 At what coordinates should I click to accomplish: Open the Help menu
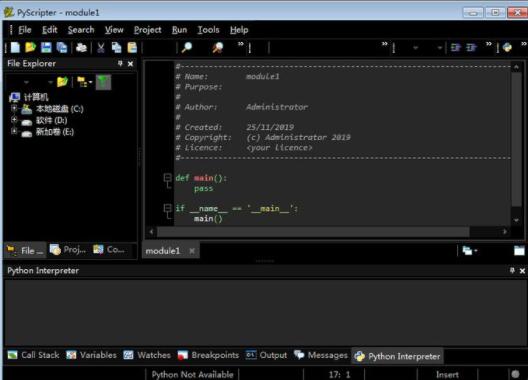tap(239, 30)
